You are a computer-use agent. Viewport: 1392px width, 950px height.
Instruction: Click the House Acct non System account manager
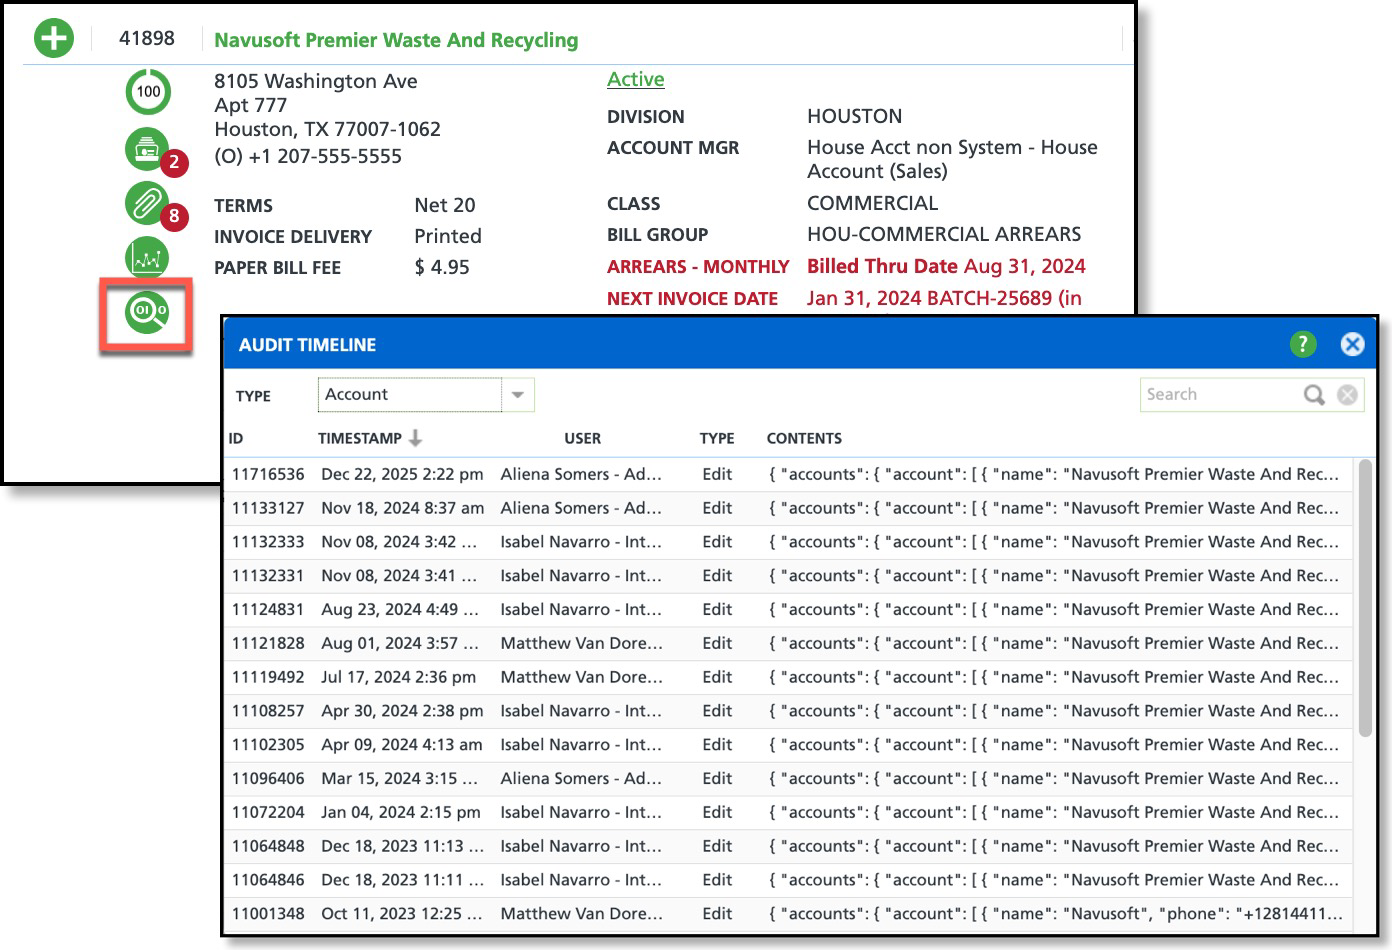click(952, 159)
